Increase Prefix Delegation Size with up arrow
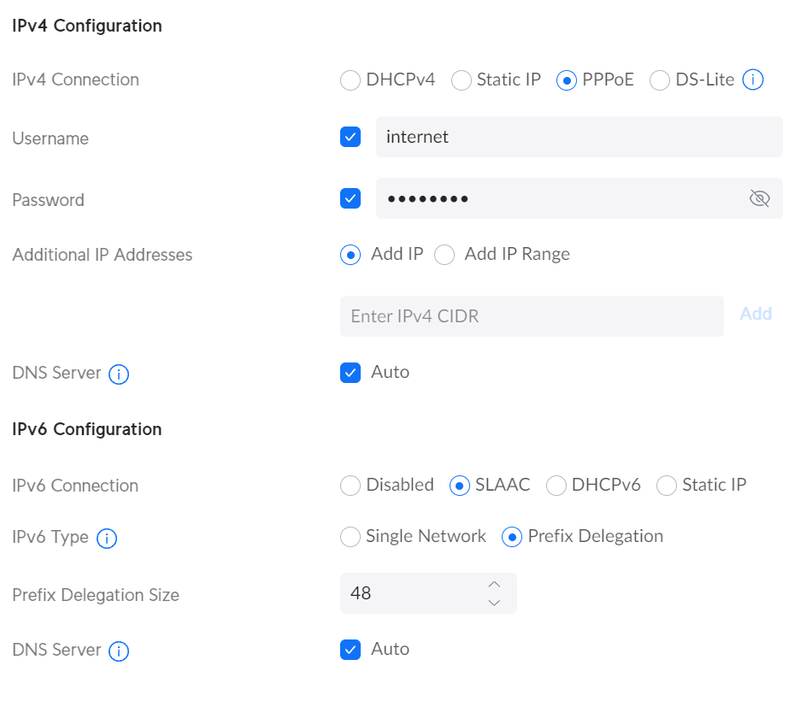This screenshot has height=707, width=800. click(494, 585)
